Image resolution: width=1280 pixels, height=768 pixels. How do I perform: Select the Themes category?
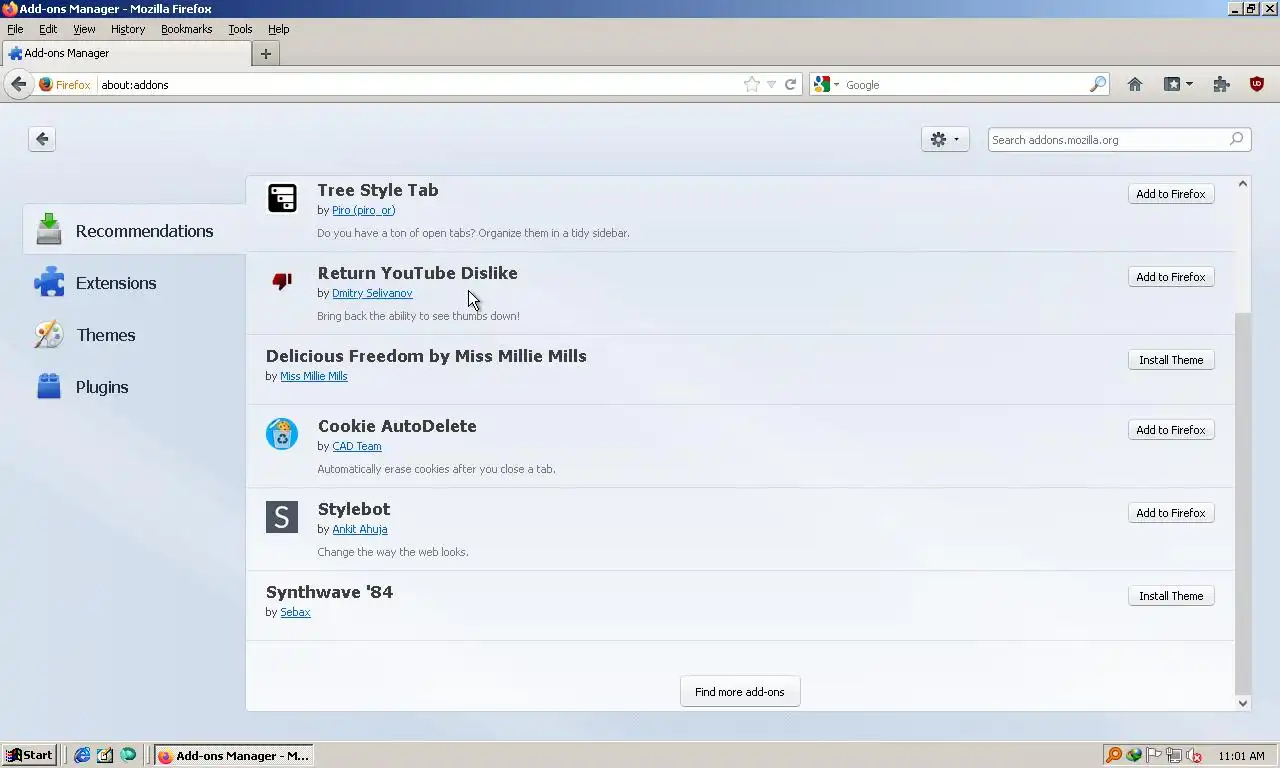pos(134,335)
